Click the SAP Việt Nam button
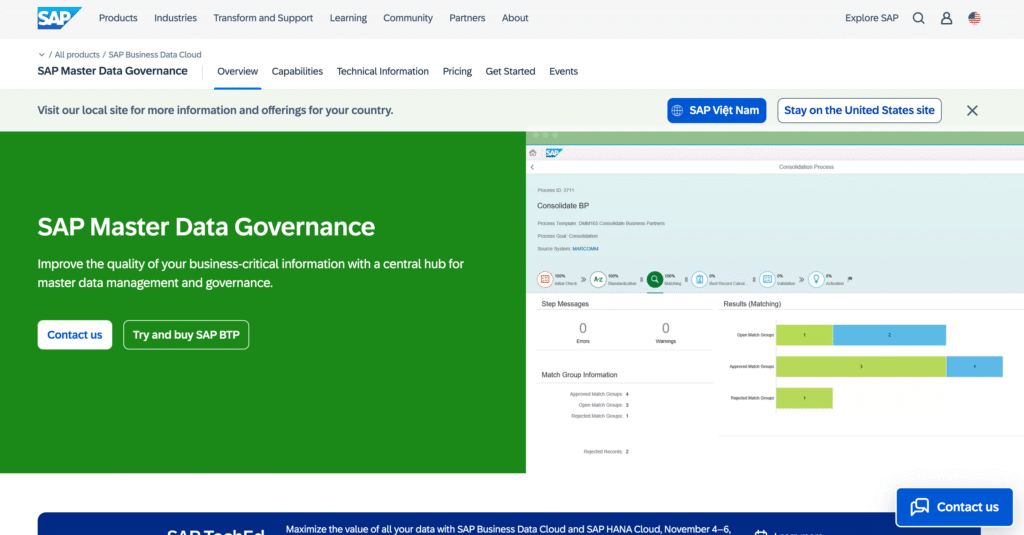This screenshot has height=535, width=1024. 716,110
